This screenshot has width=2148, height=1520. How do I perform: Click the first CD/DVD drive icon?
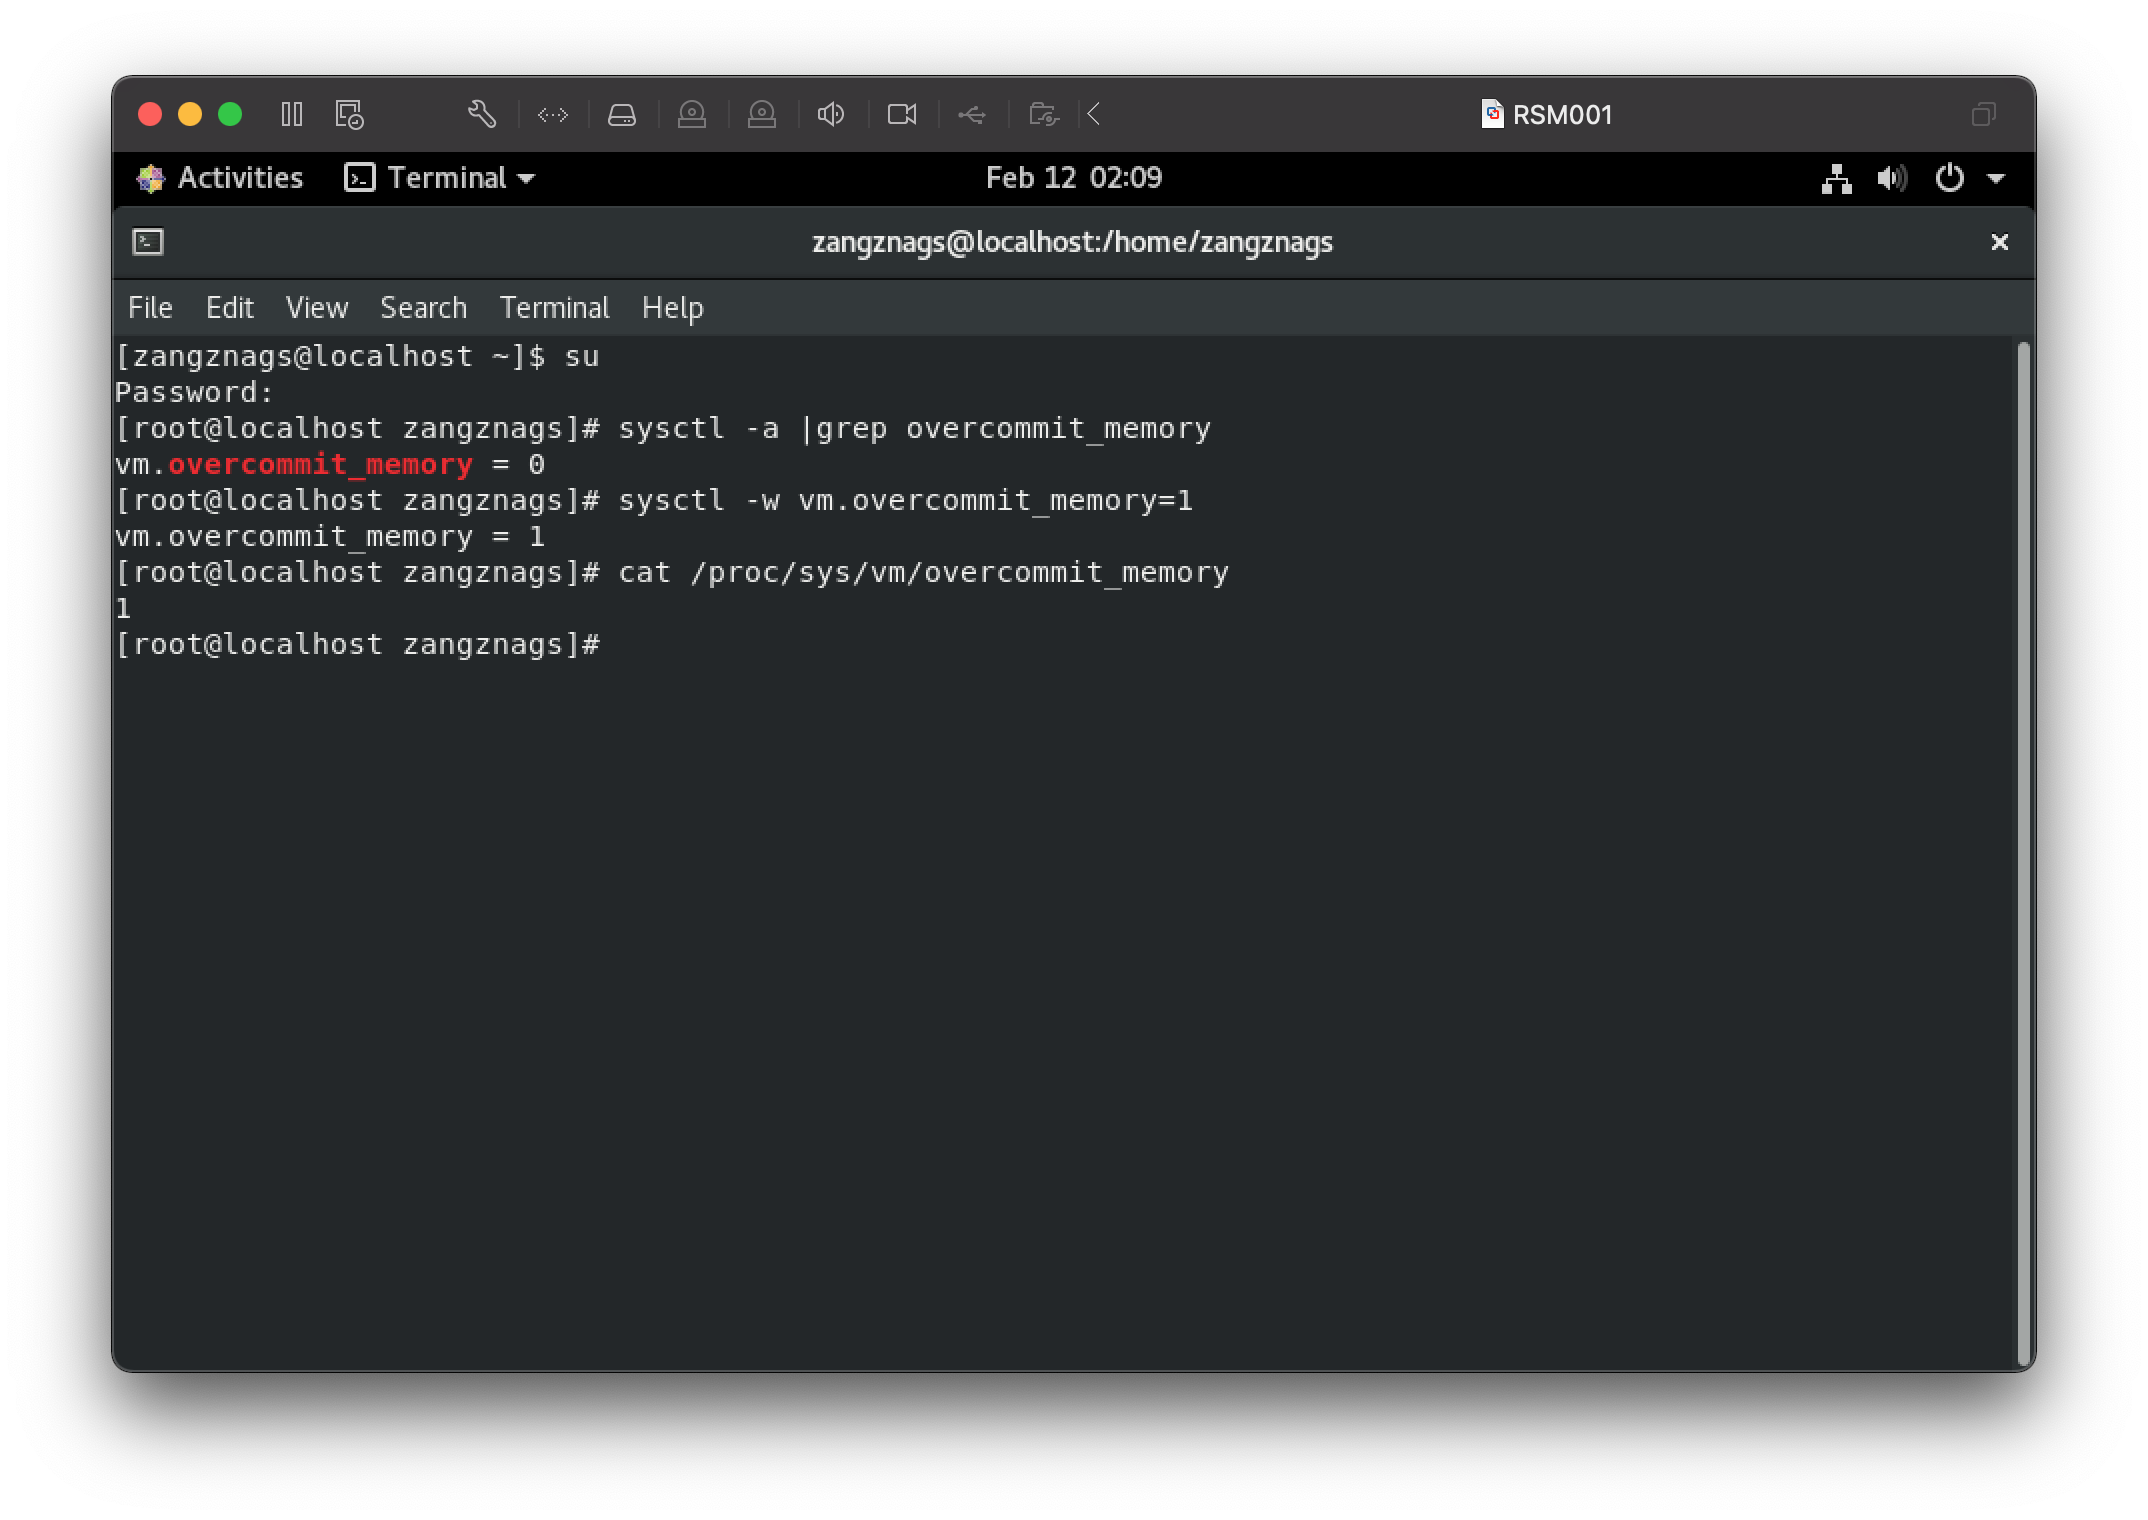click(692, 115)
